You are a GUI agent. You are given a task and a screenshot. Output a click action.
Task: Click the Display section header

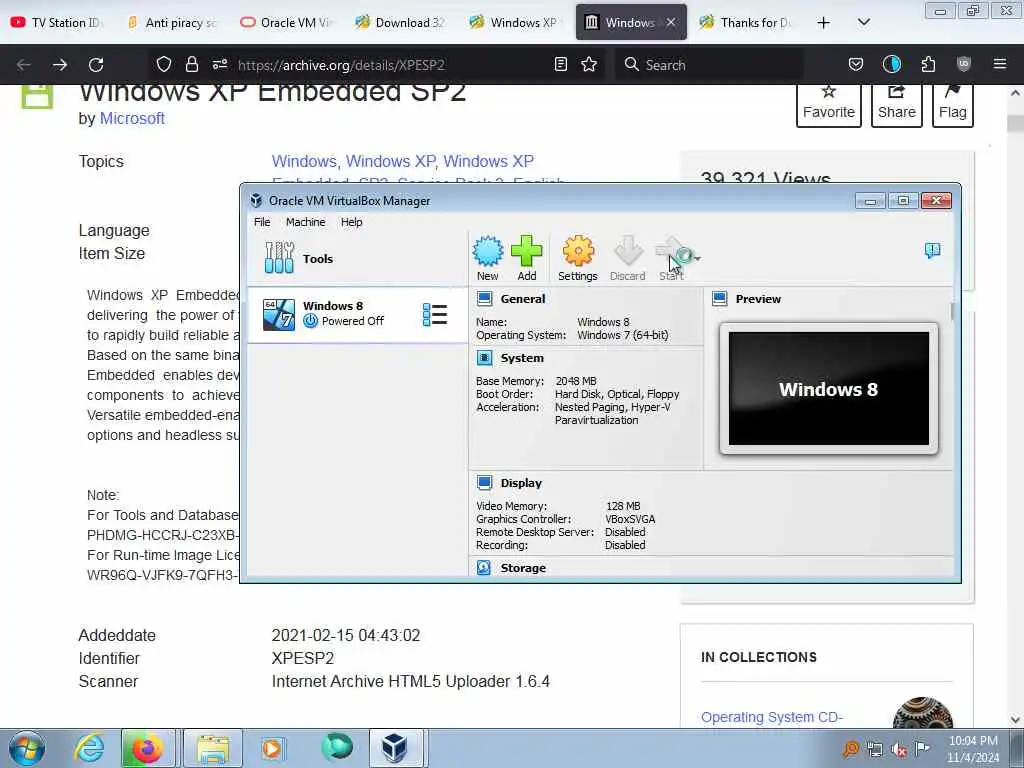[x=521, y=483]
